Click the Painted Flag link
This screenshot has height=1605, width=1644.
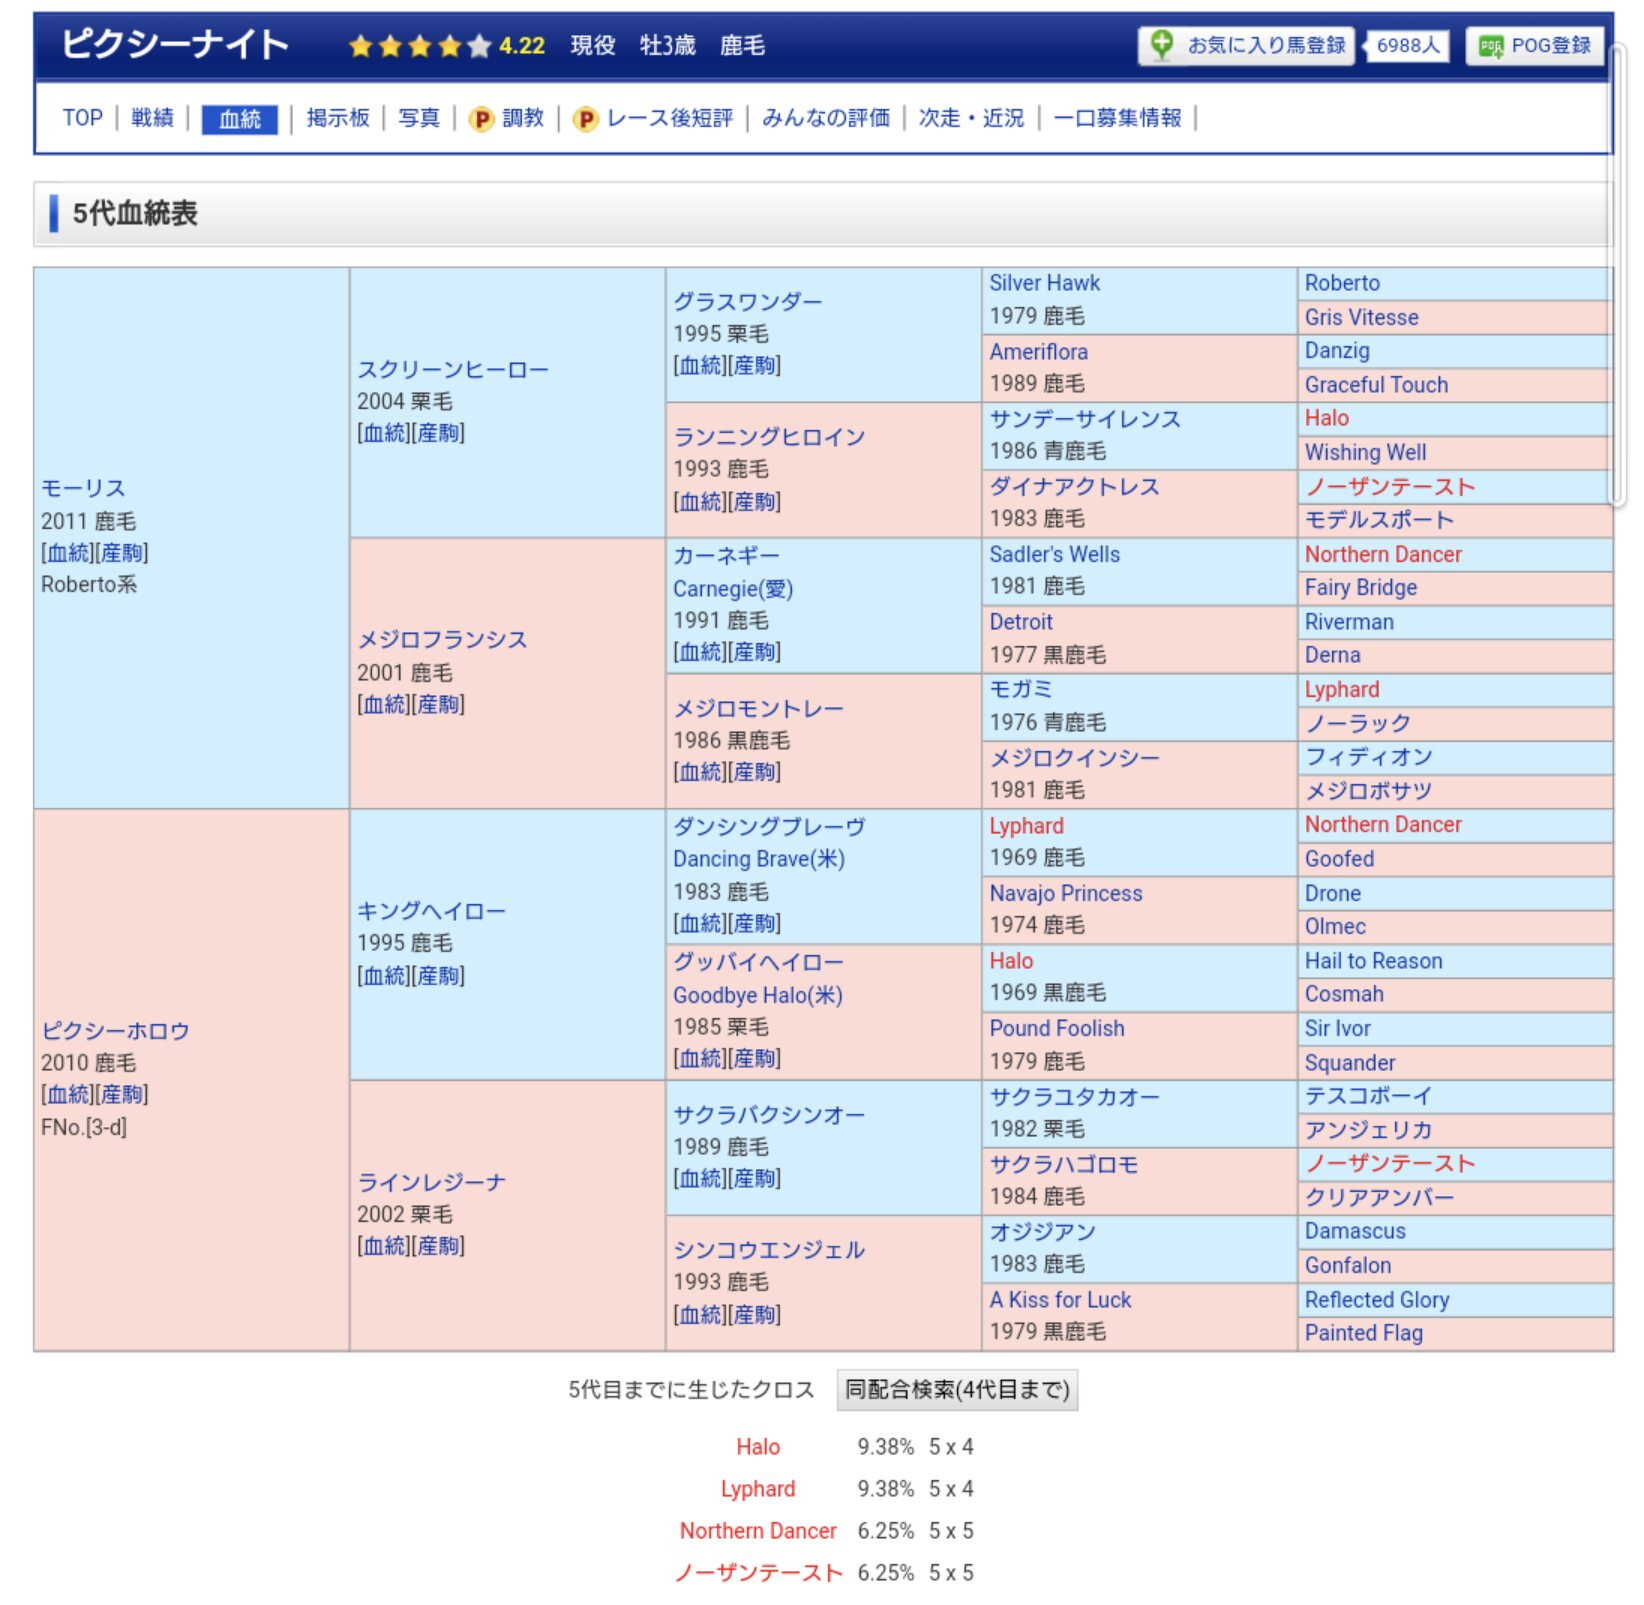(x=1363, y=1333)
